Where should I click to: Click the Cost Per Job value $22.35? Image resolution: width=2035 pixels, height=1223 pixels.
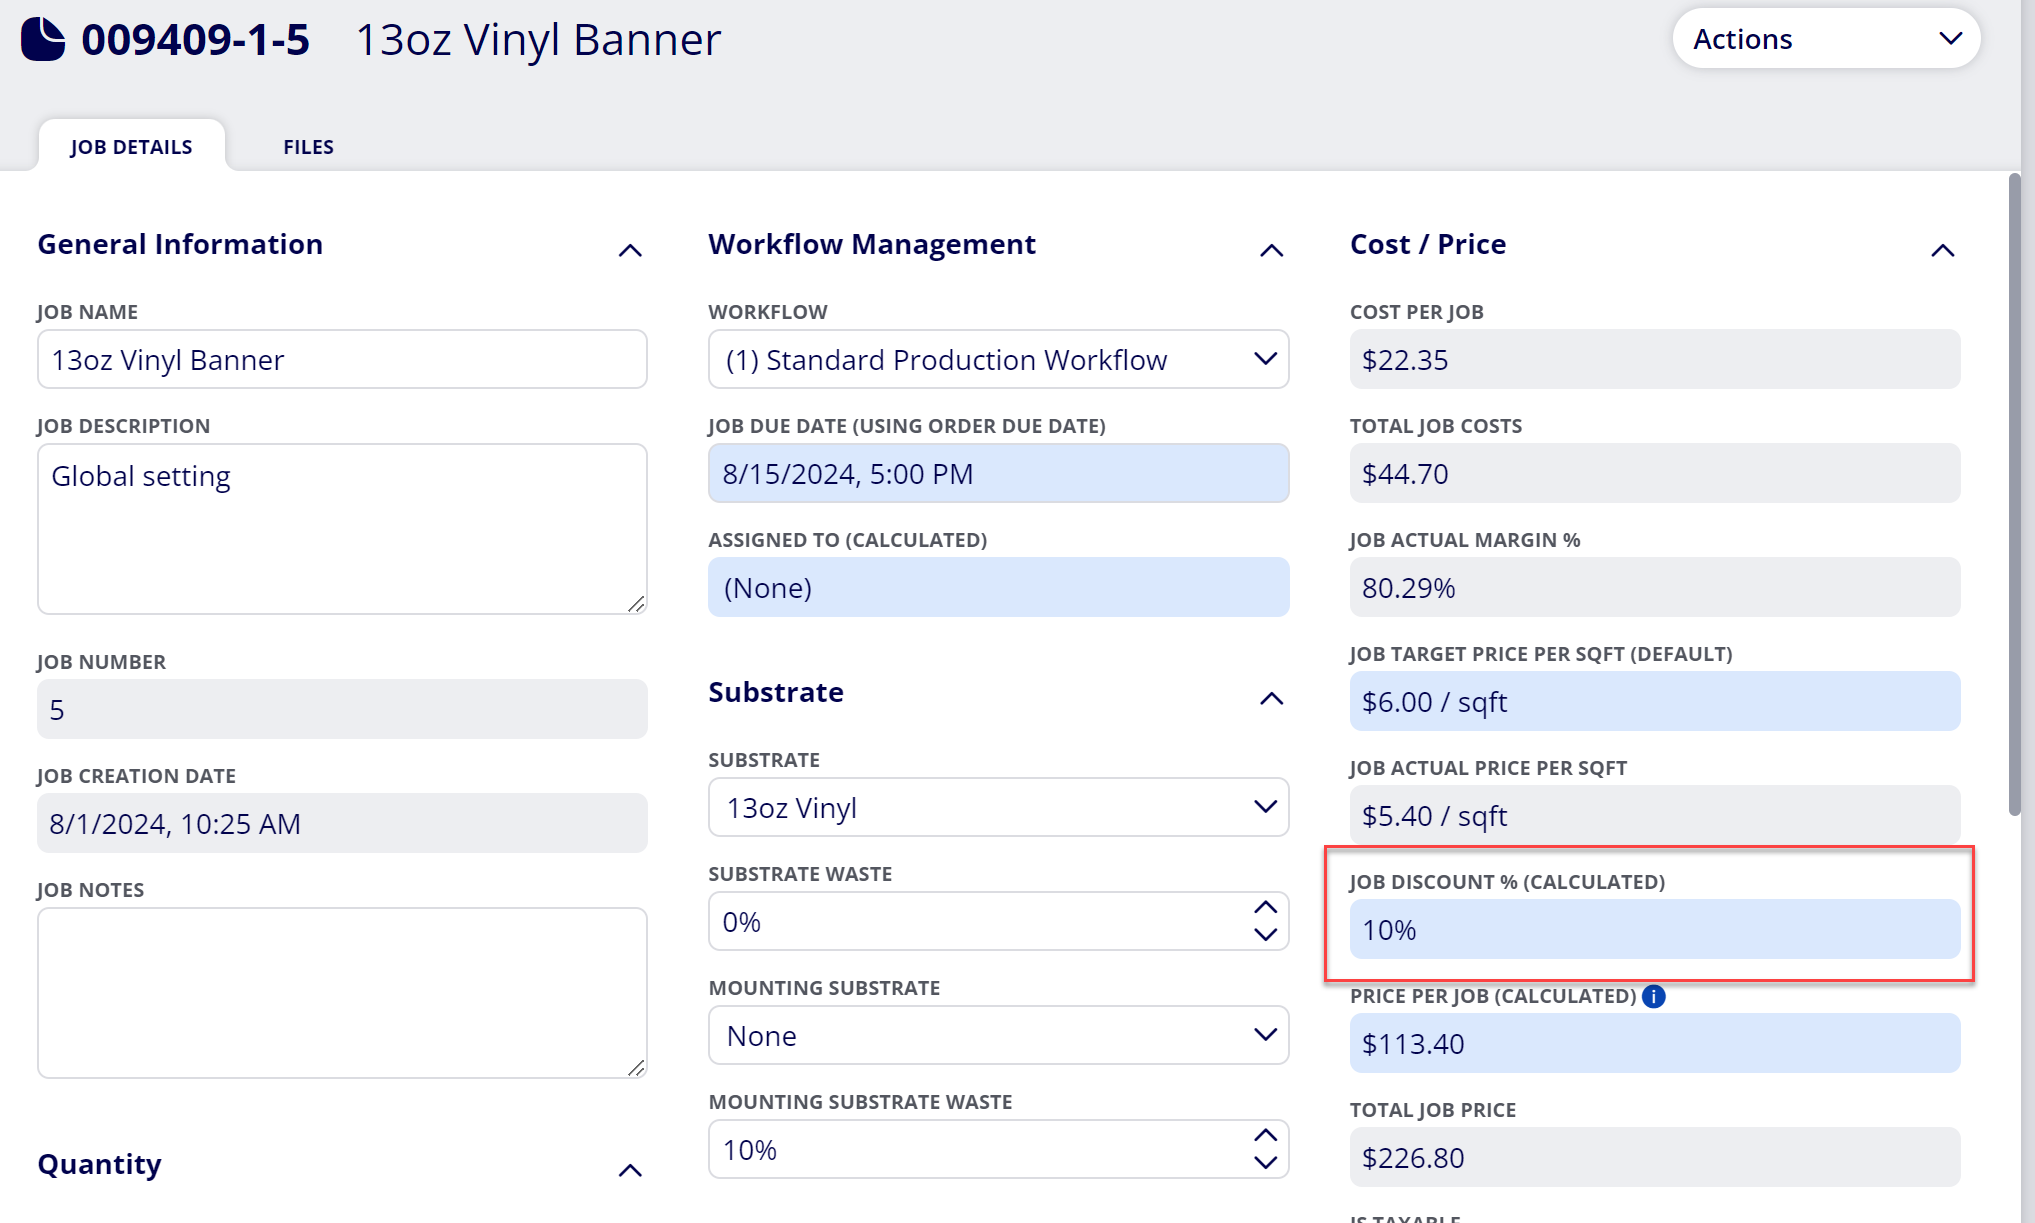(1654, 359)
